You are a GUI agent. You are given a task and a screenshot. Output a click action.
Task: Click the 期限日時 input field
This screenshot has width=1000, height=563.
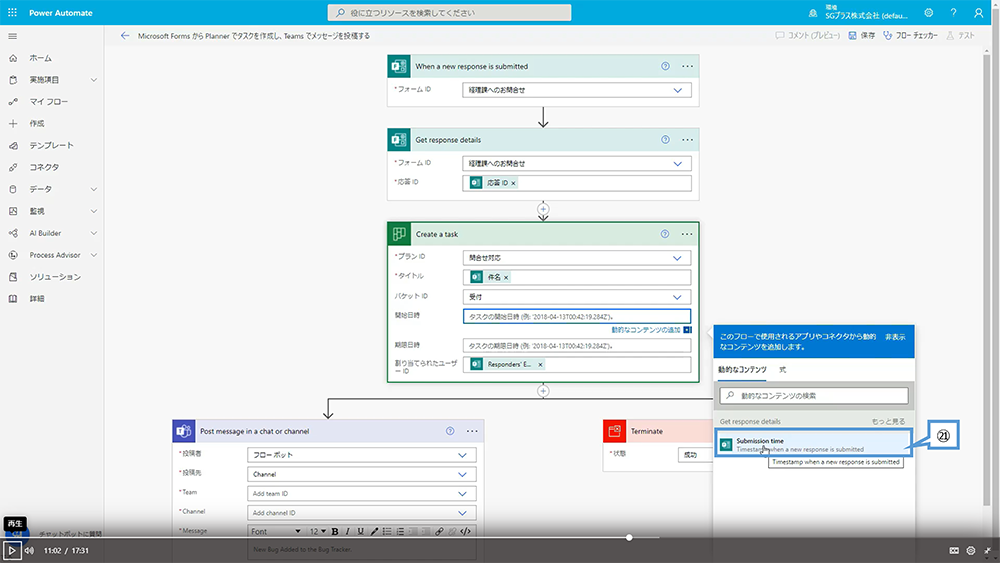577,346
